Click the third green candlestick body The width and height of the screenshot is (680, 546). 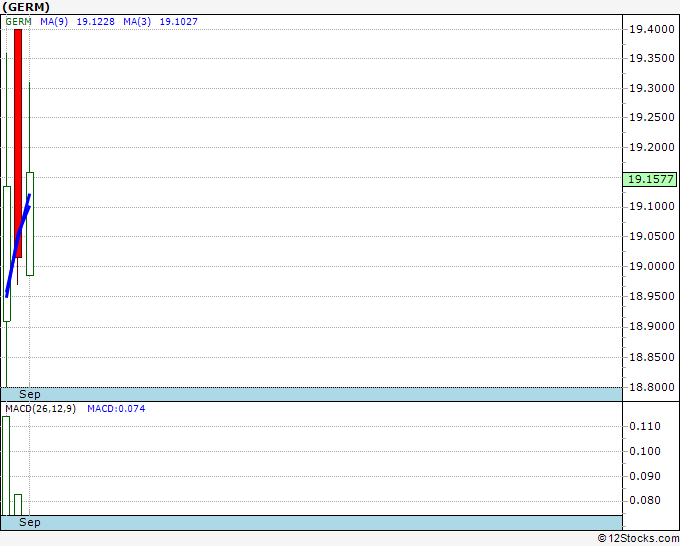click(29, 224)
